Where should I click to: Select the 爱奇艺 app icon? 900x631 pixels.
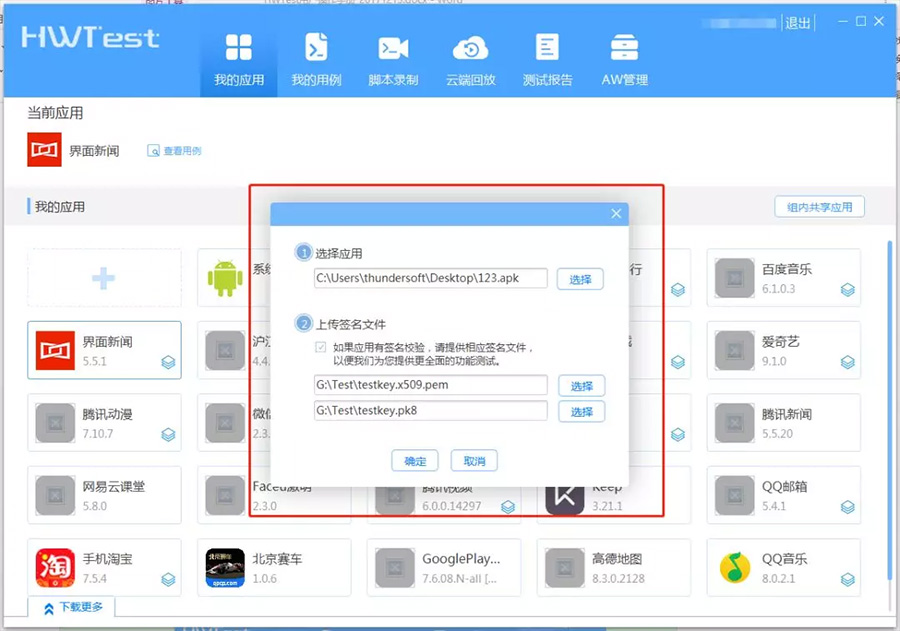click(x=735, y=350)
